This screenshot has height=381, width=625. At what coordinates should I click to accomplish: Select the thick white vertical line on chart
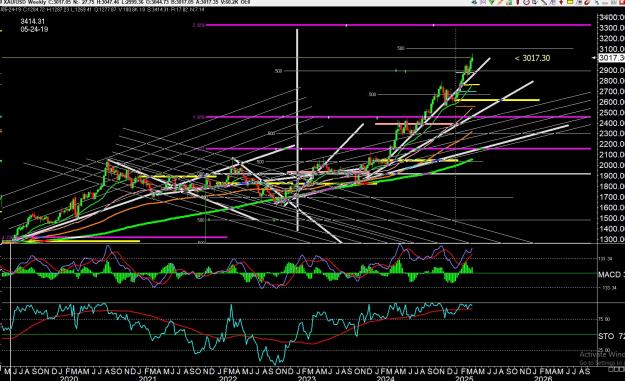(x=297, y=130)
